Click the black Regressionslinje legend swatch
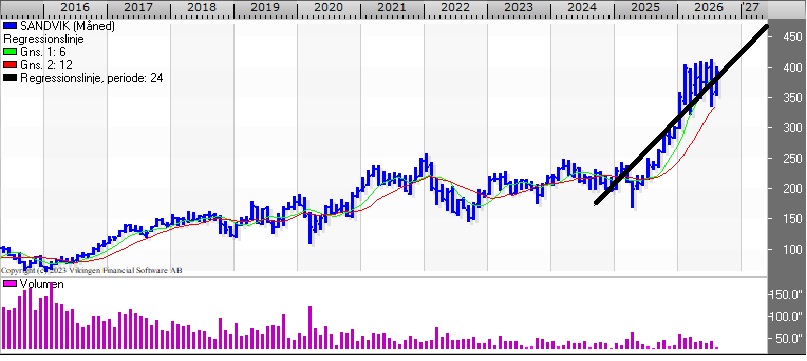The width and height of the screenshot is (807, 361). [x=10, y=78]
